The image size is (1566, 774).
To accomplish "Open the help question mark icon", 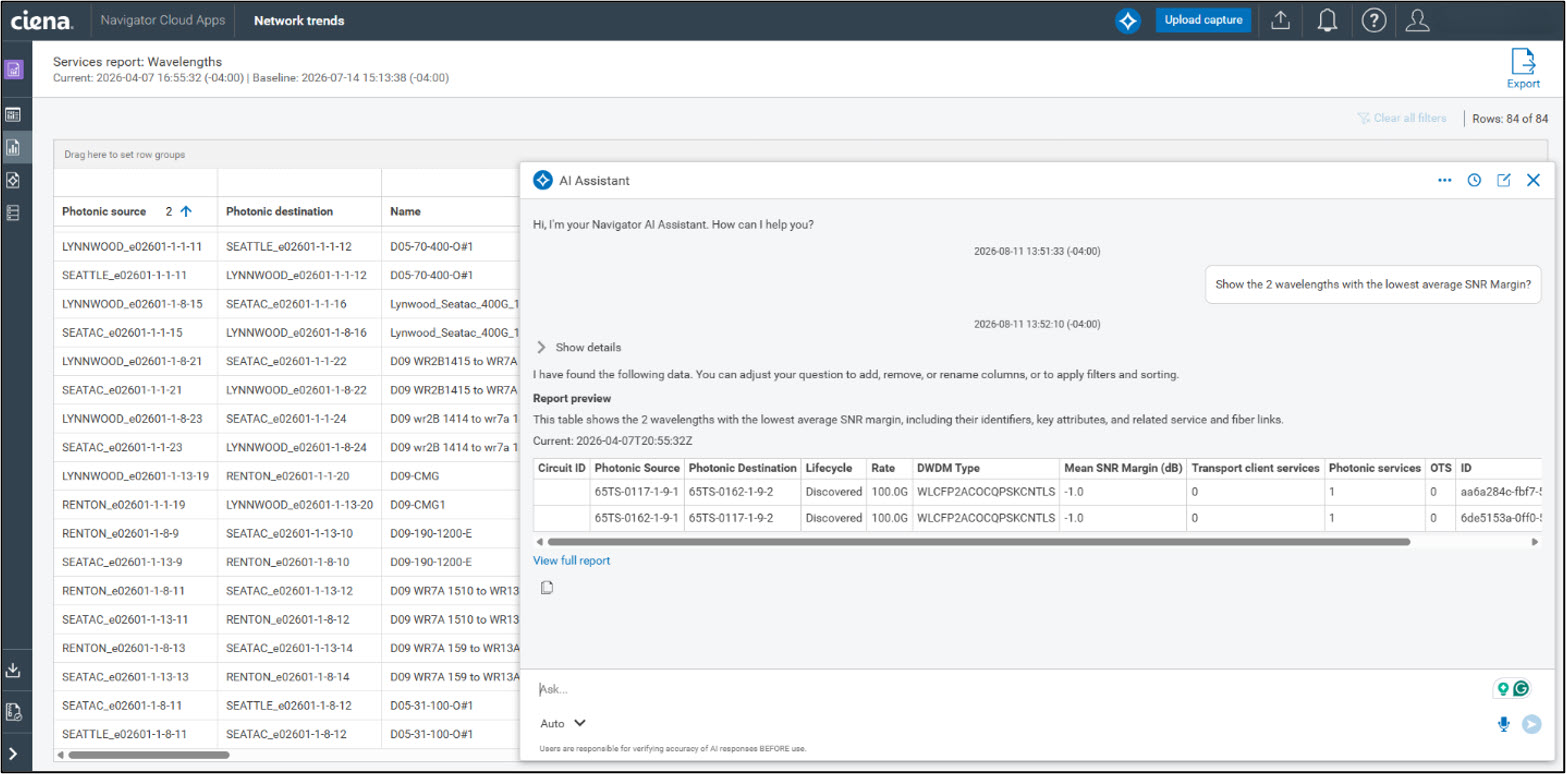I will 1374,20.
